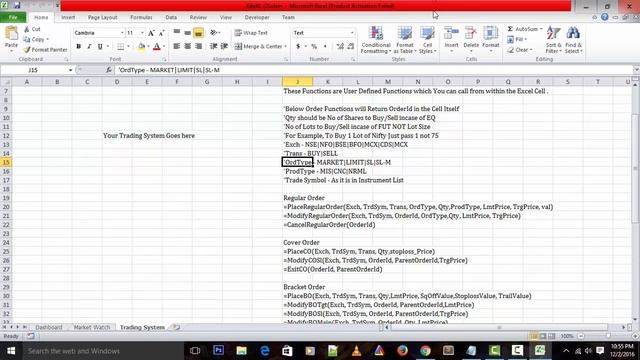Open the Market Watch sheet tab
Image resolution: width=640 pixels, height=360 pixels.
click(92, 327)
